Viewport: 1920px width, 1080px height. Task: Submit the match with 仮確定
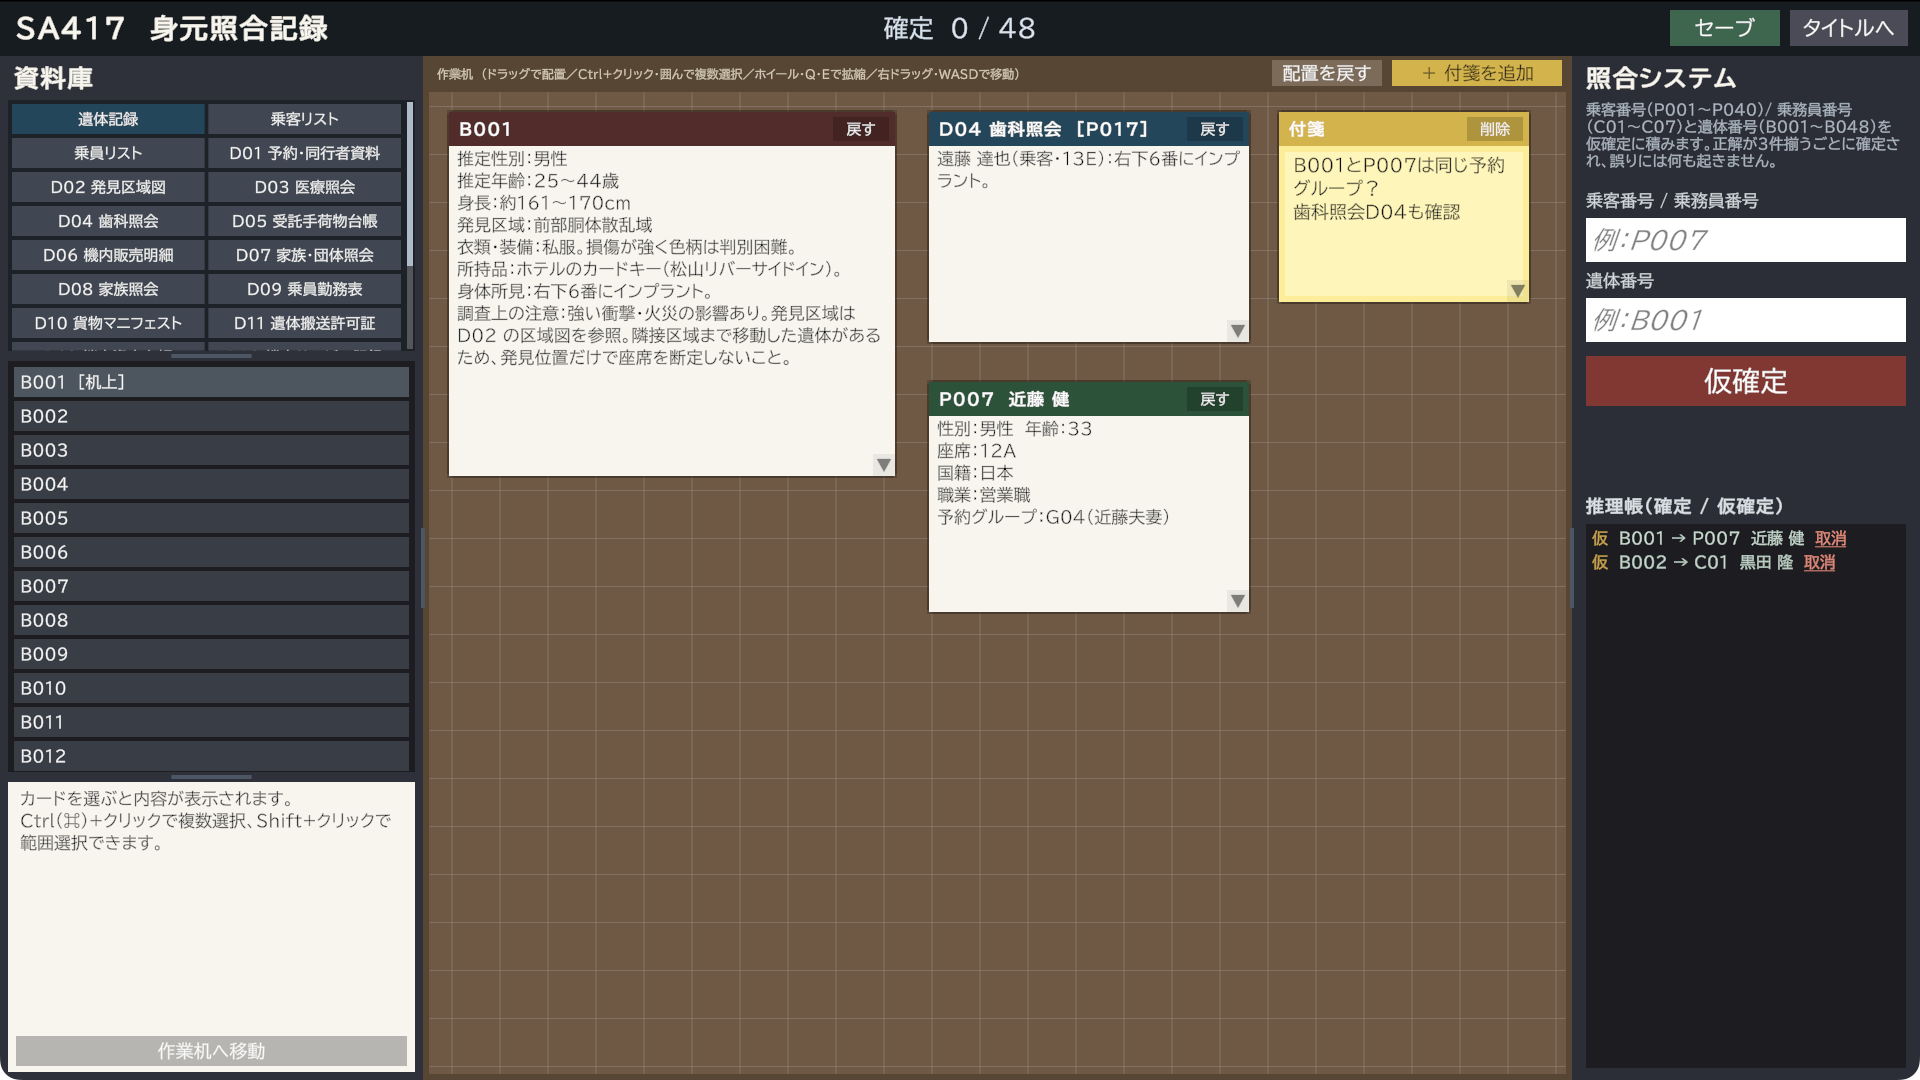click(x=1745, y=381)
